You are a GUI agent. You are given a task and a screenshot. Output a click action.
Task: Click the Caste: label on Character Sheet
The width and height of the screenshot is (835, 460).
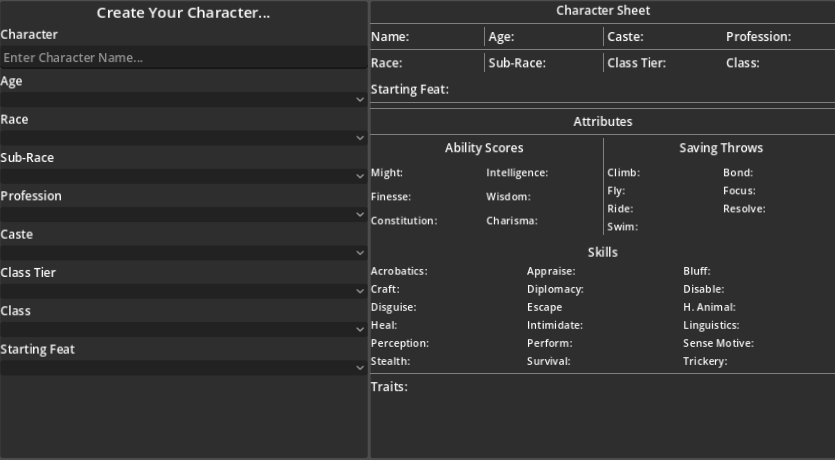click(x=625, y=37)
